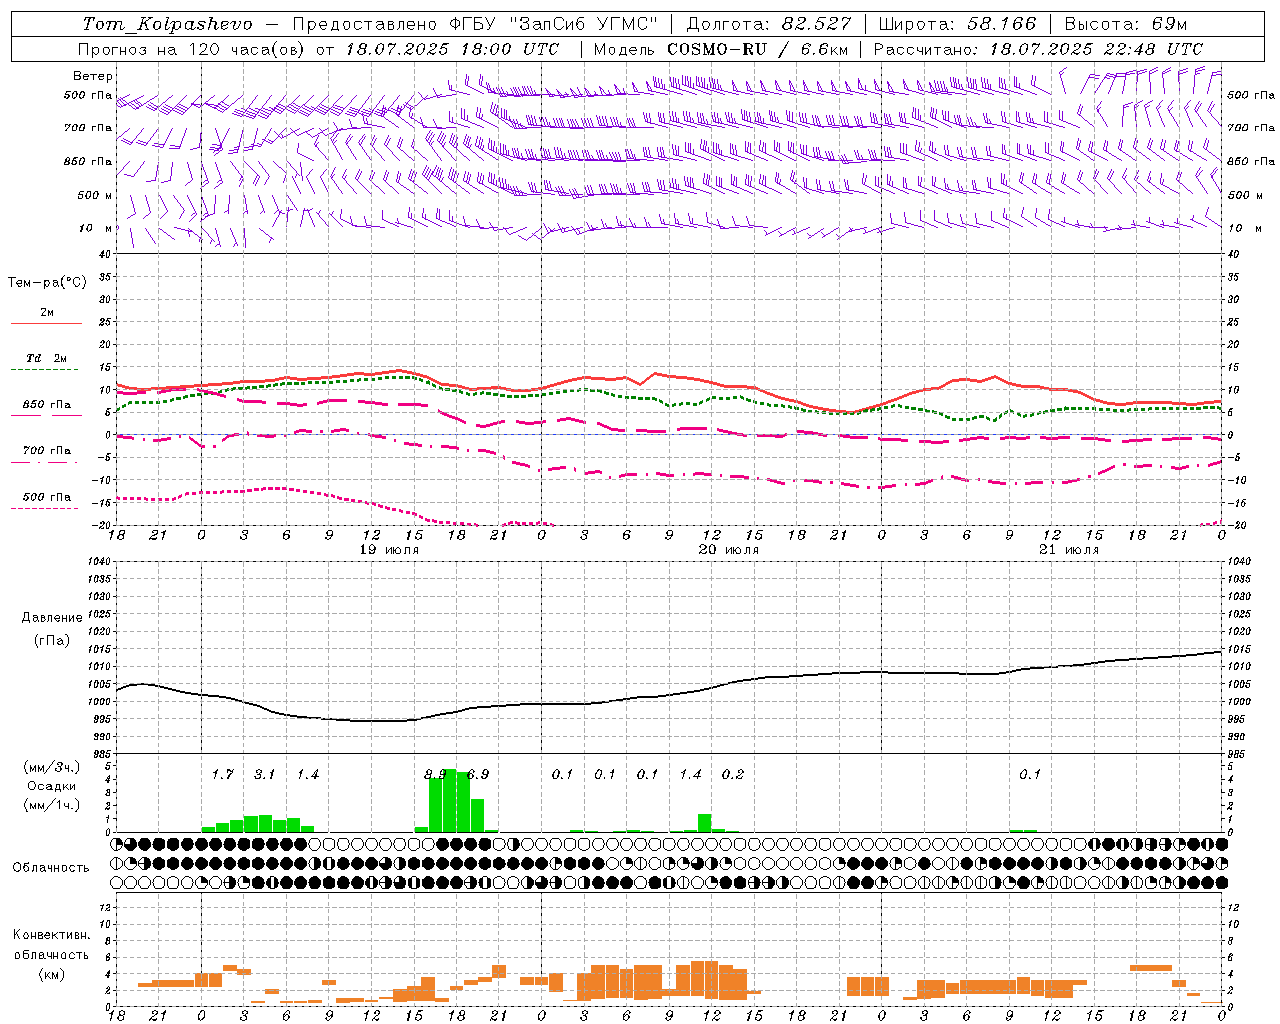Click the '19 июля' date label
Screen dimensions: 1280x1024
click(x=389, y=550)
